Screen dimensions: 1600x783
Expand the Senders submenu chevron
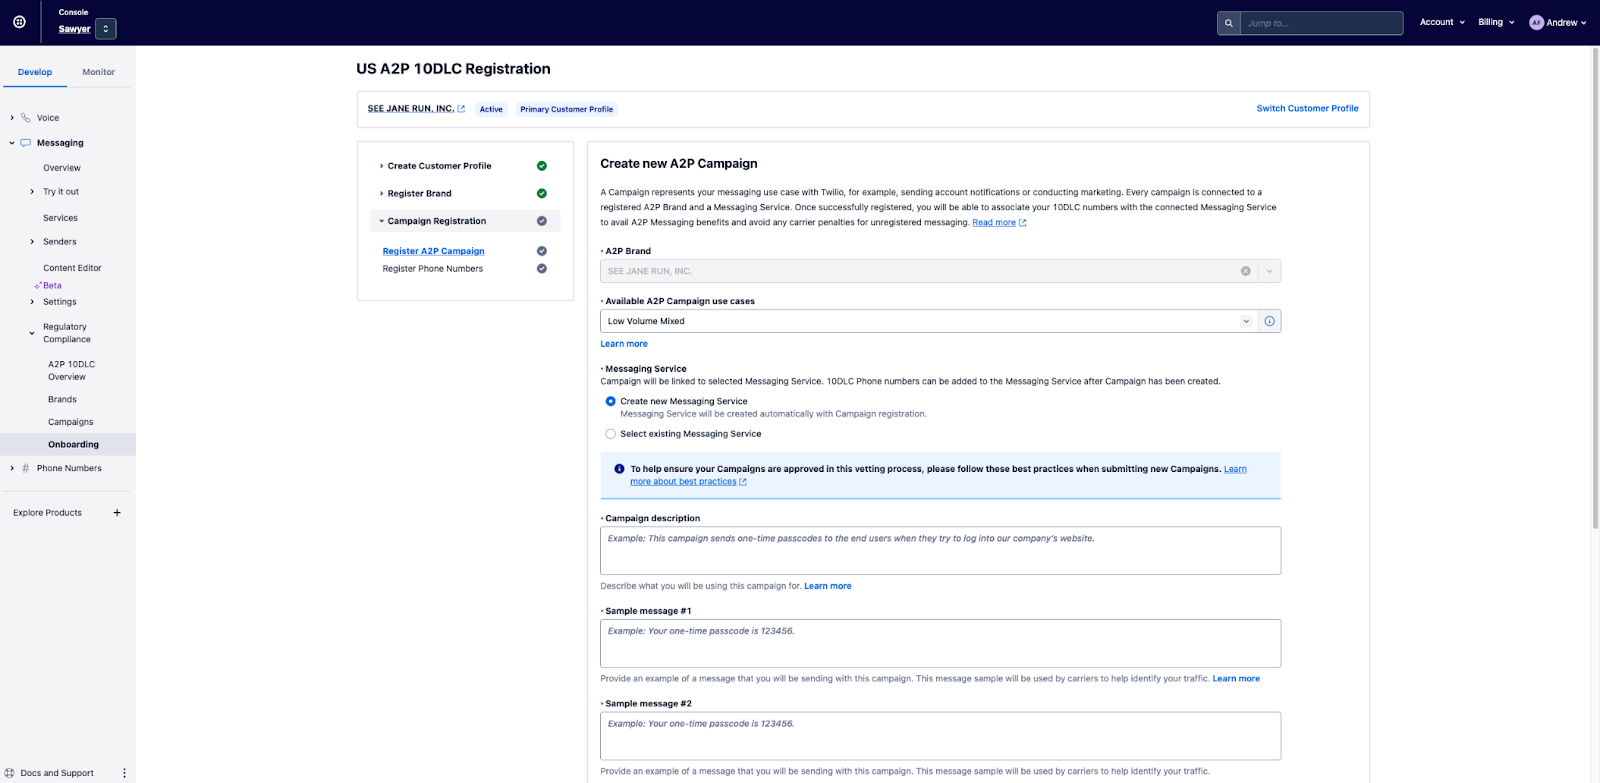click(x=32, y=242)
